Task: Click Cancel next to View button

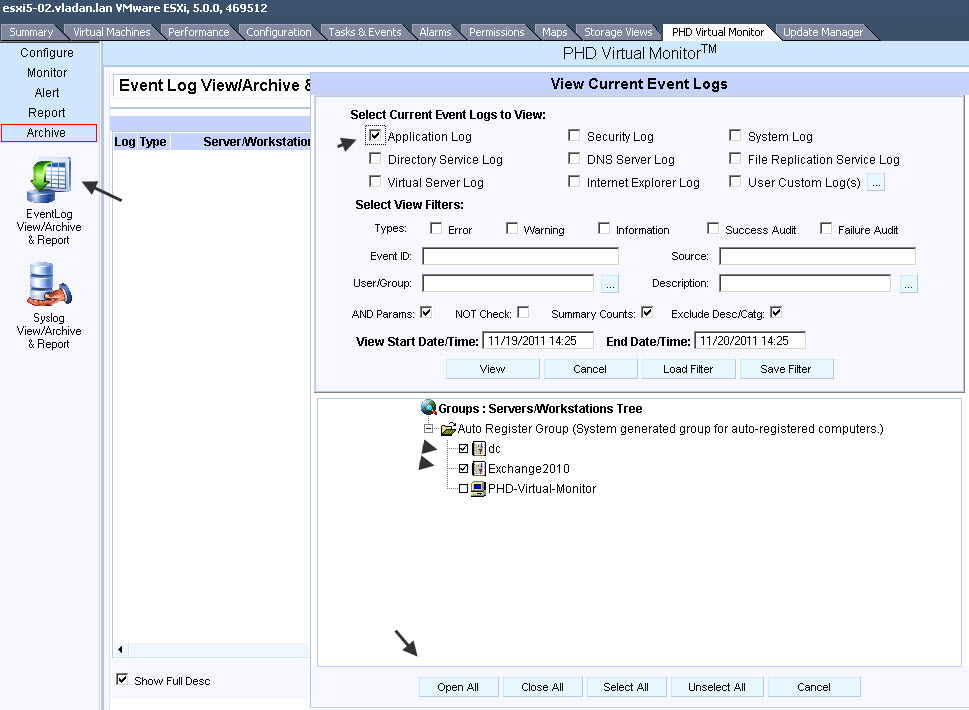Action: [590, 369]
